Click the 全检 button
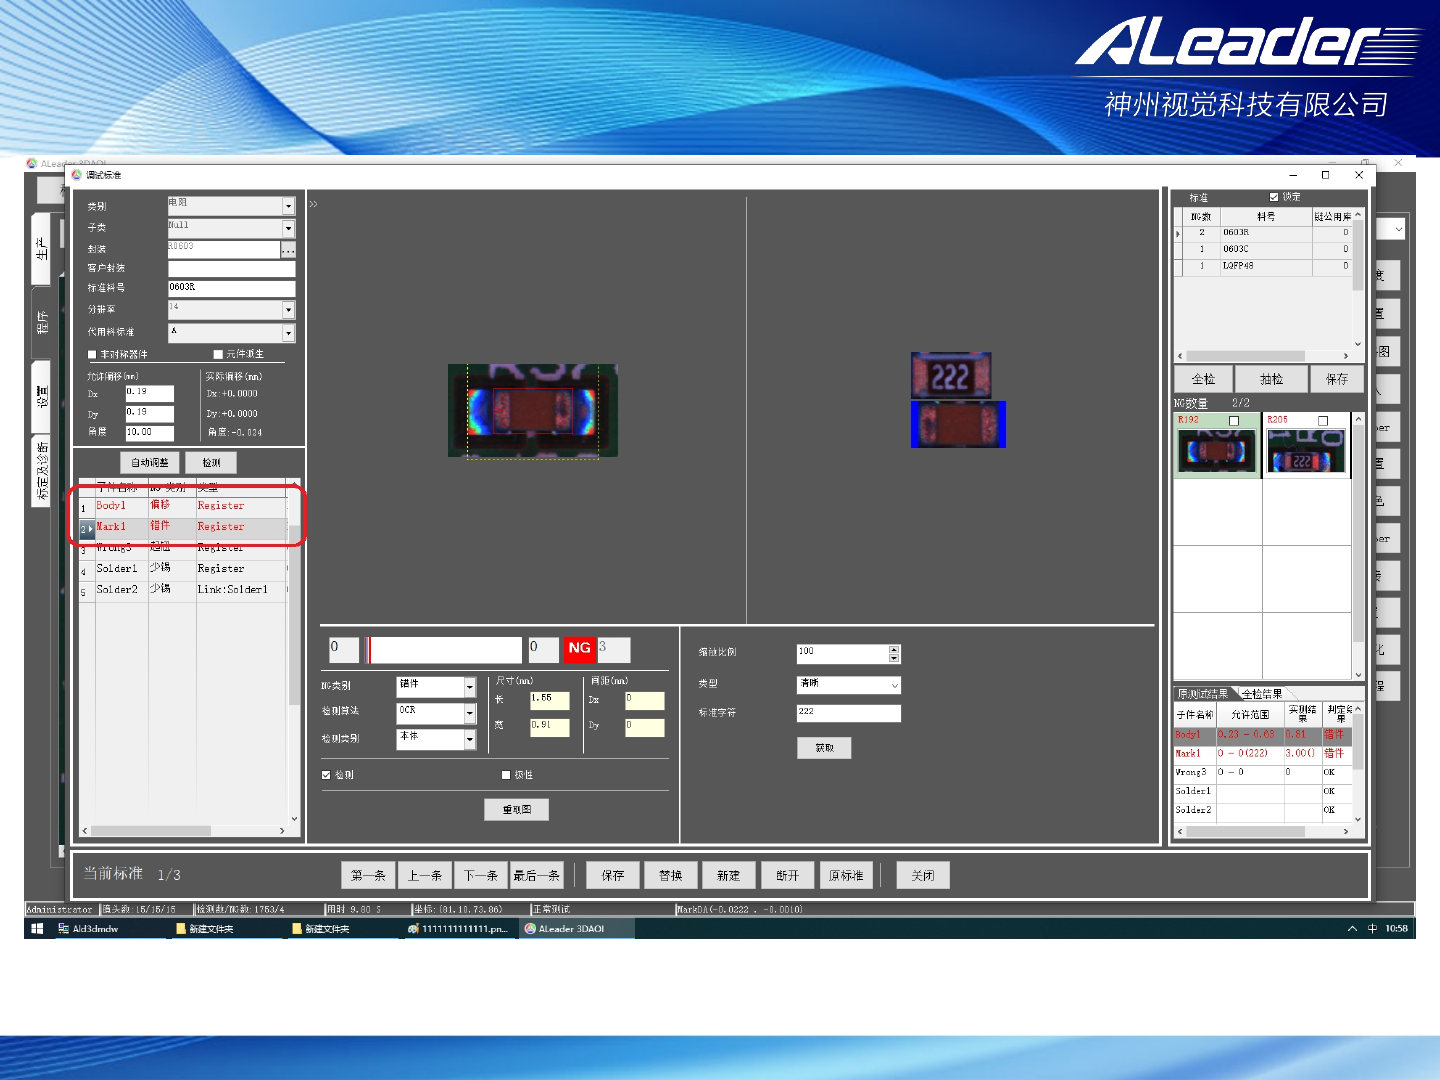 pyautogui.click(x=1203, y=379)
